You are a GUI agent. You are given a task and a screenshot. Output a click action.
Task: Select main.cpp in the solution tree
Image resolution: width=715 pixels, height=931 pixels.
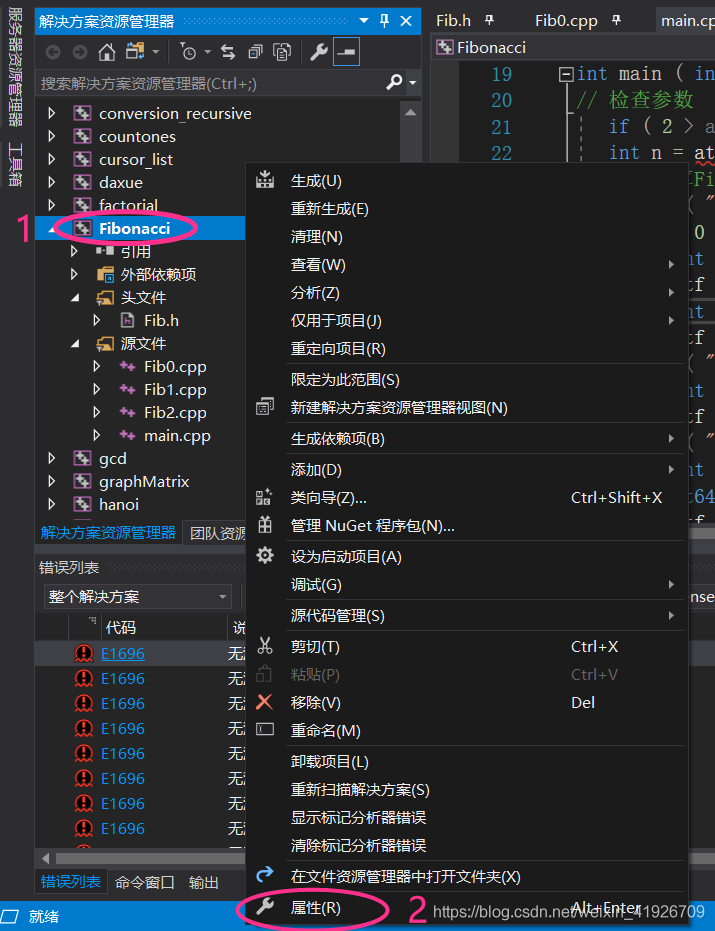[176, 435]
